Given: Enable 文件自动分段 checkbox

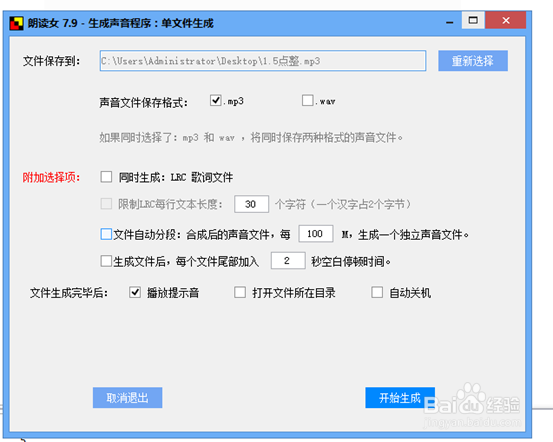Looking at the screenshot, I should pyautogui.click(x=106, y=234).
